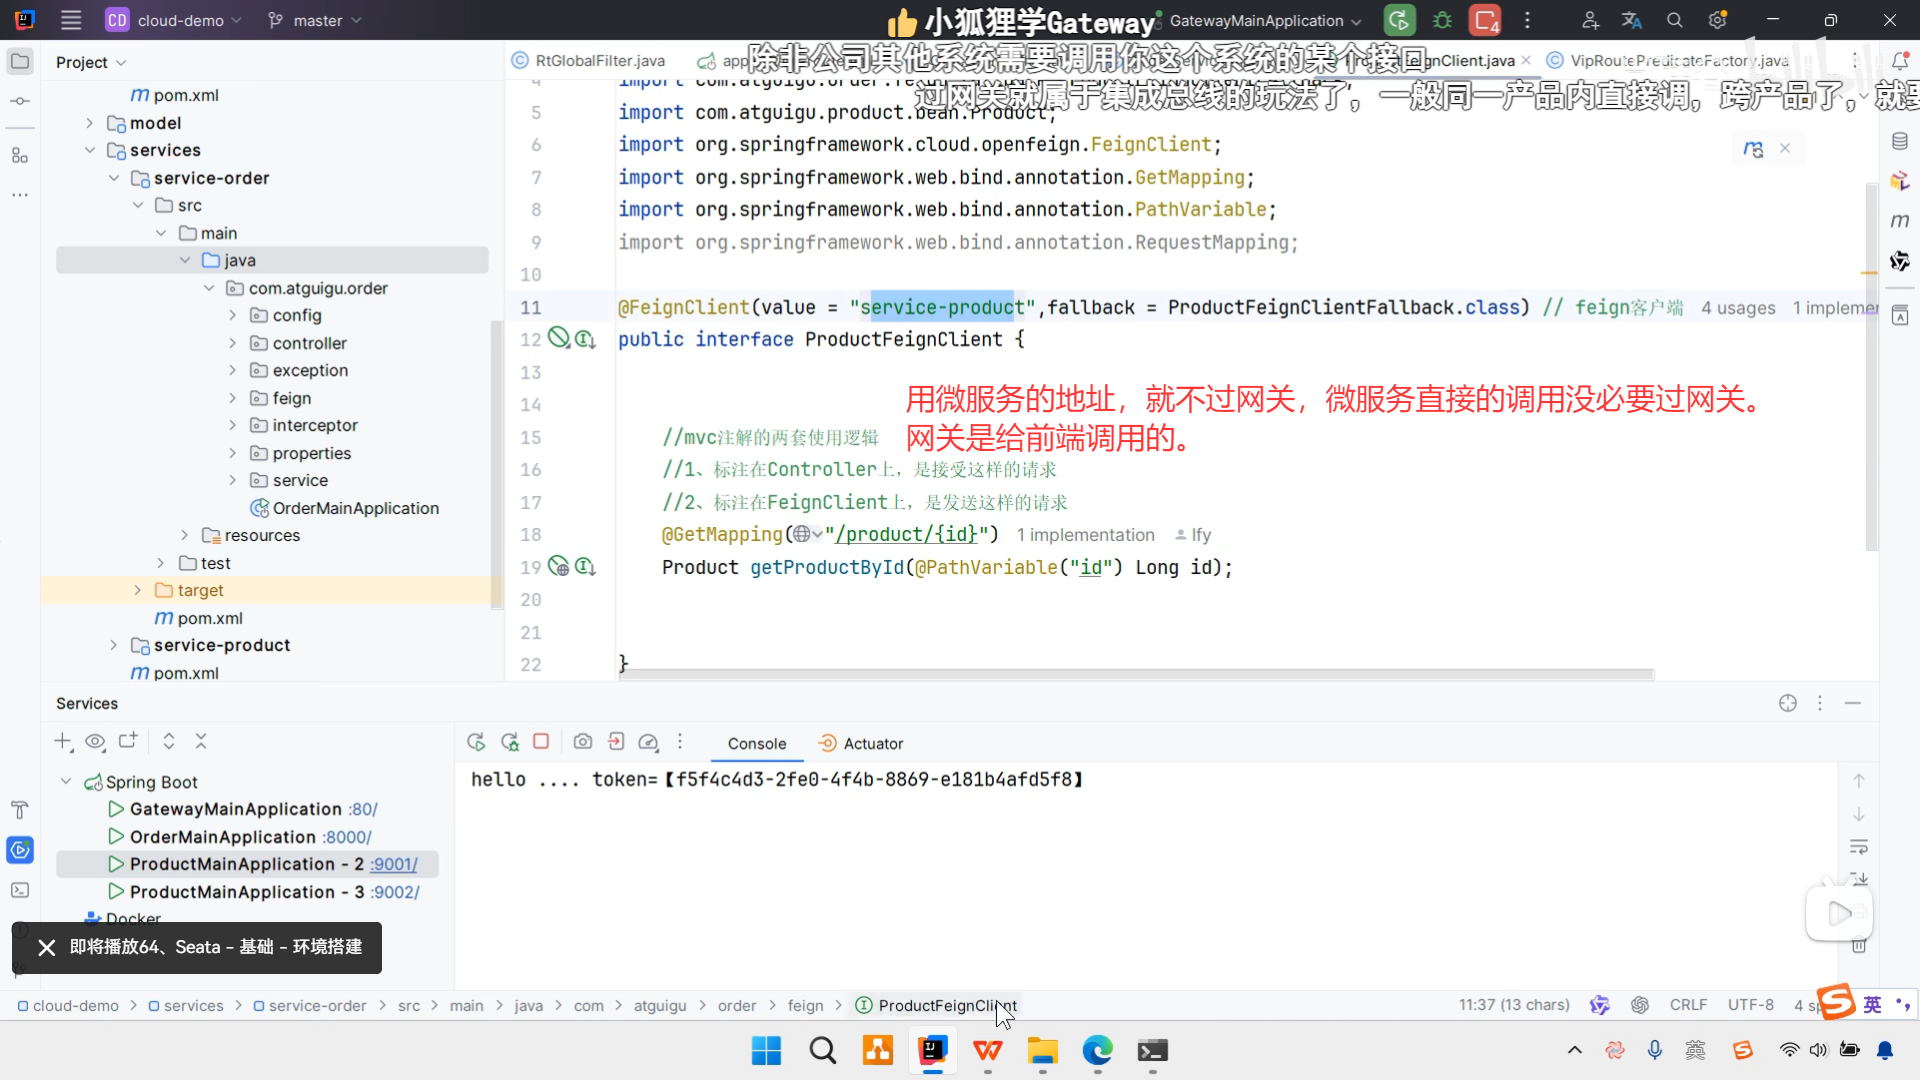Click the 4 usages inlay hint
The image size is (1920, 1080).
coord(1738,308)
